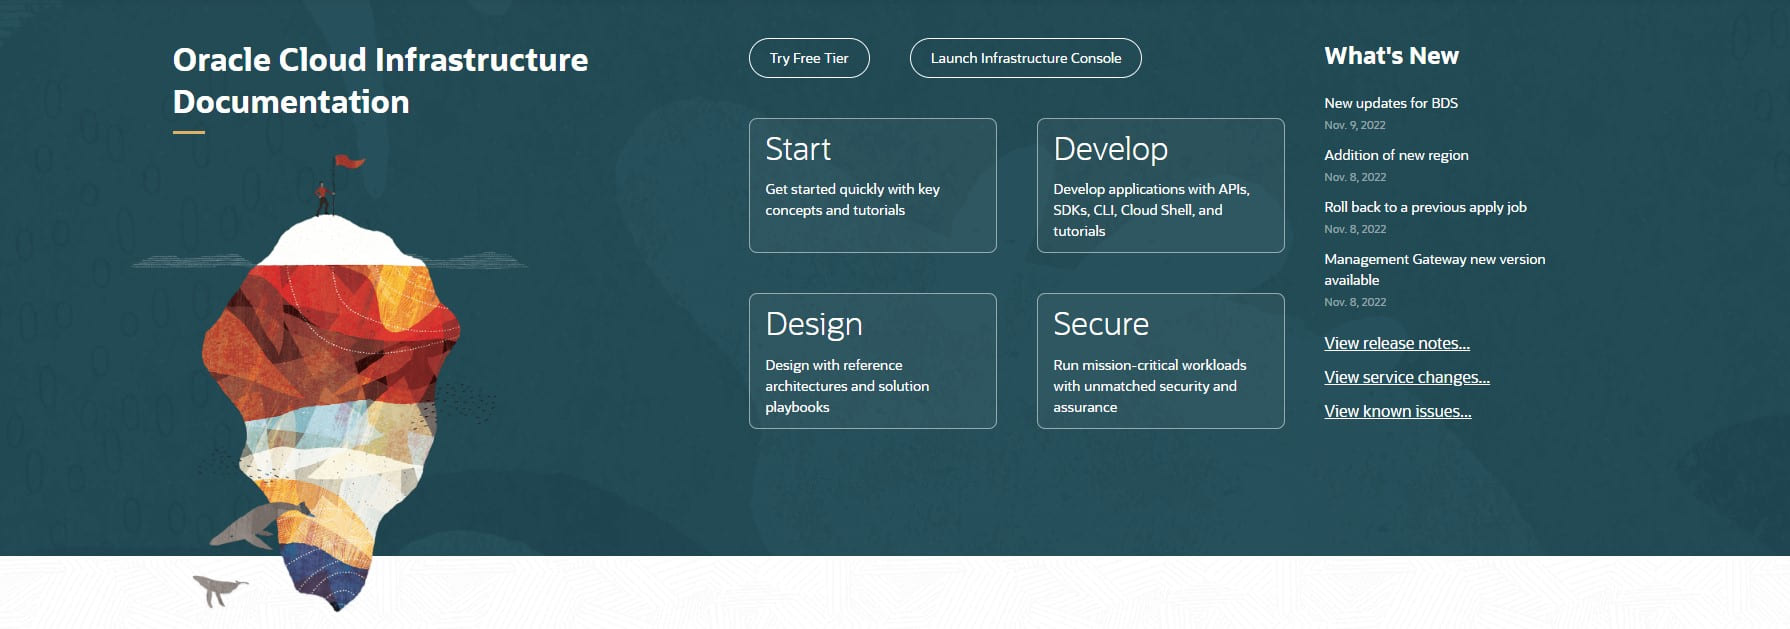Click the What's New heading

(x=1391, y=56)
